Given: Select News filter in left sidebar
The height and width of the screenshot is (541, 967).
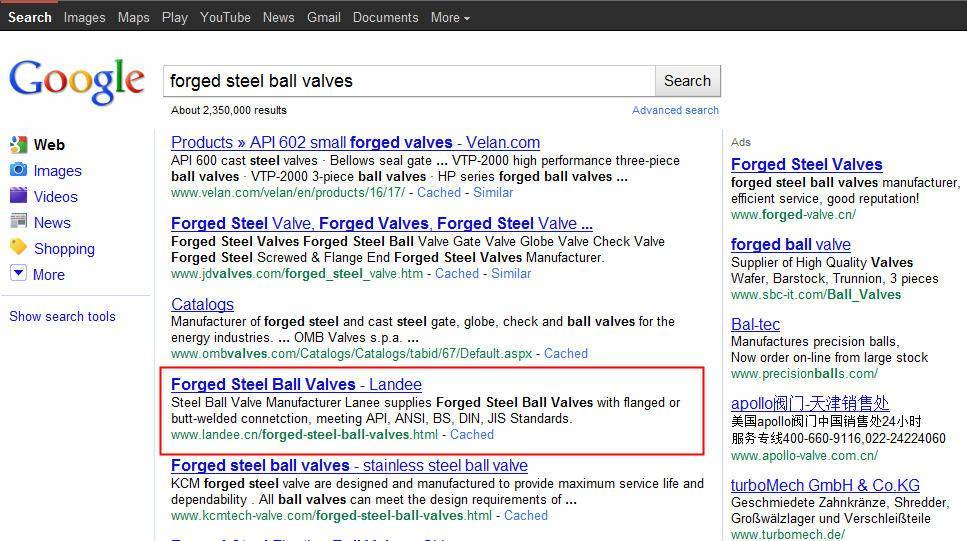Looking at the screenshot, I should pos(52,223).
